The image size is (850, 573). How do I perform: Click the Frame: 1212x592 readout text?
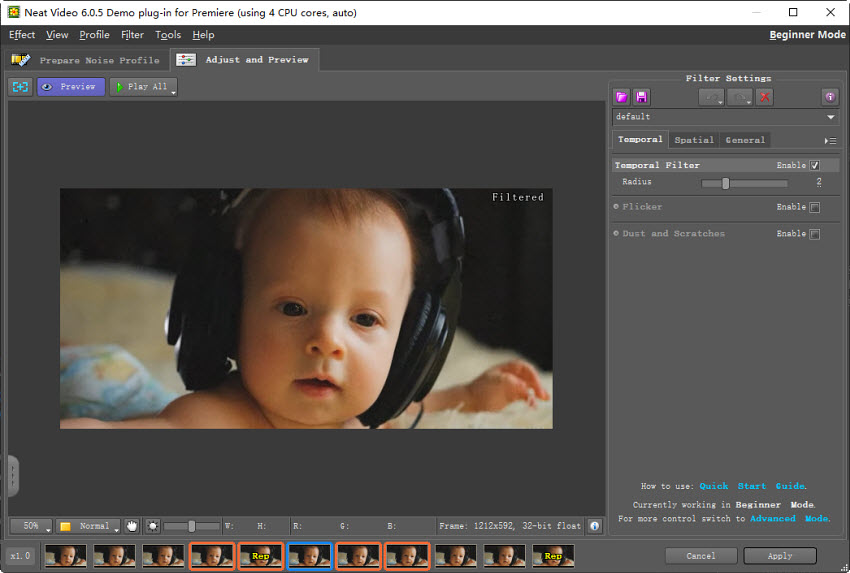tap(510, 526)
